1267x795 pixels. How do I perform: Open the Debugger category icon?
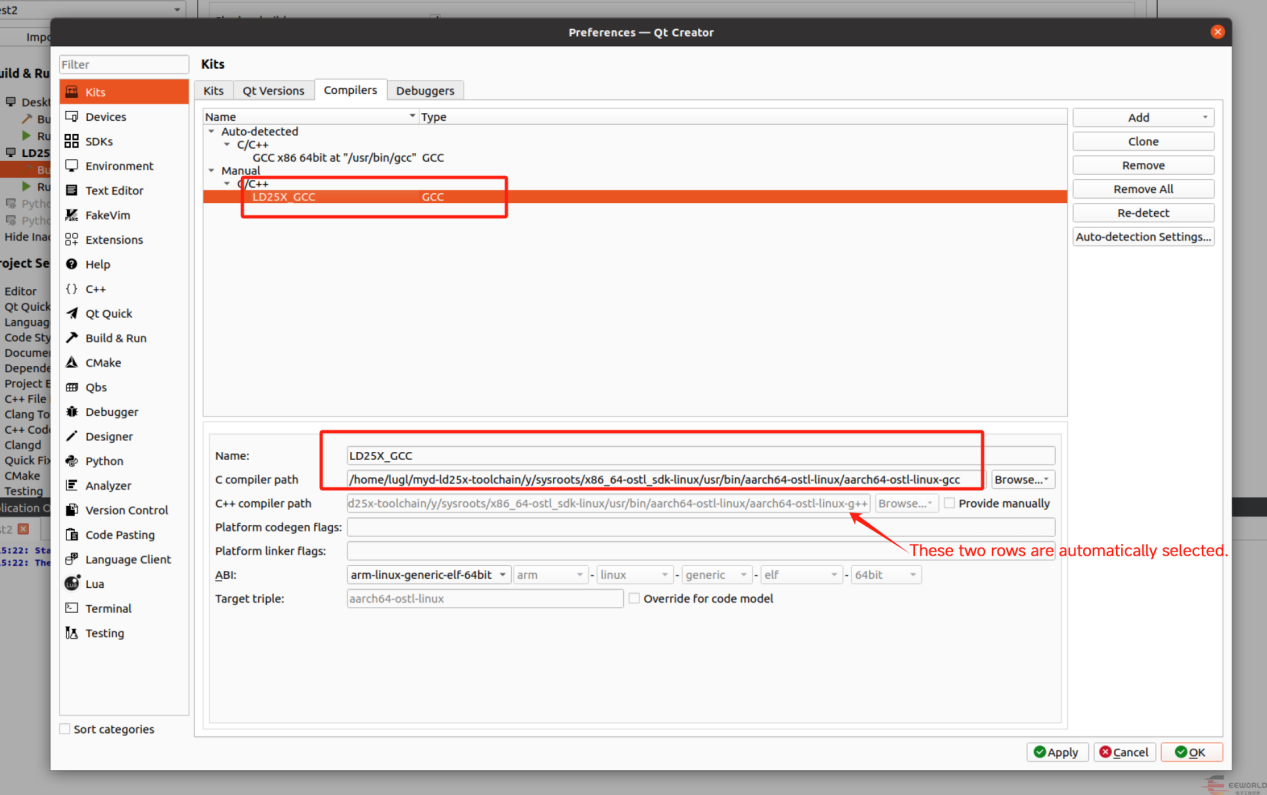[x=72, y=412]
